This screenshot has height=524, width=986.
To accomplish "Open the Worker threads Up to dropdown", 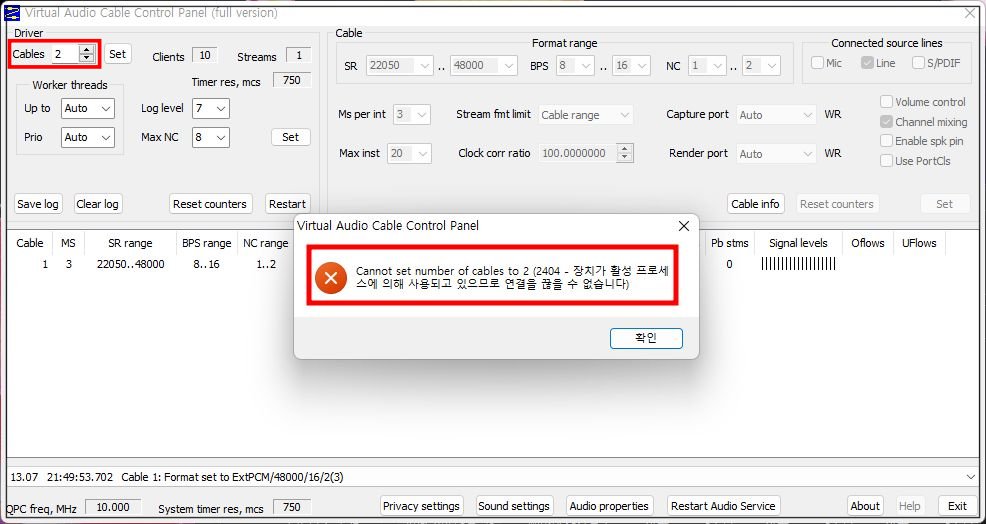I will [87, 108].
